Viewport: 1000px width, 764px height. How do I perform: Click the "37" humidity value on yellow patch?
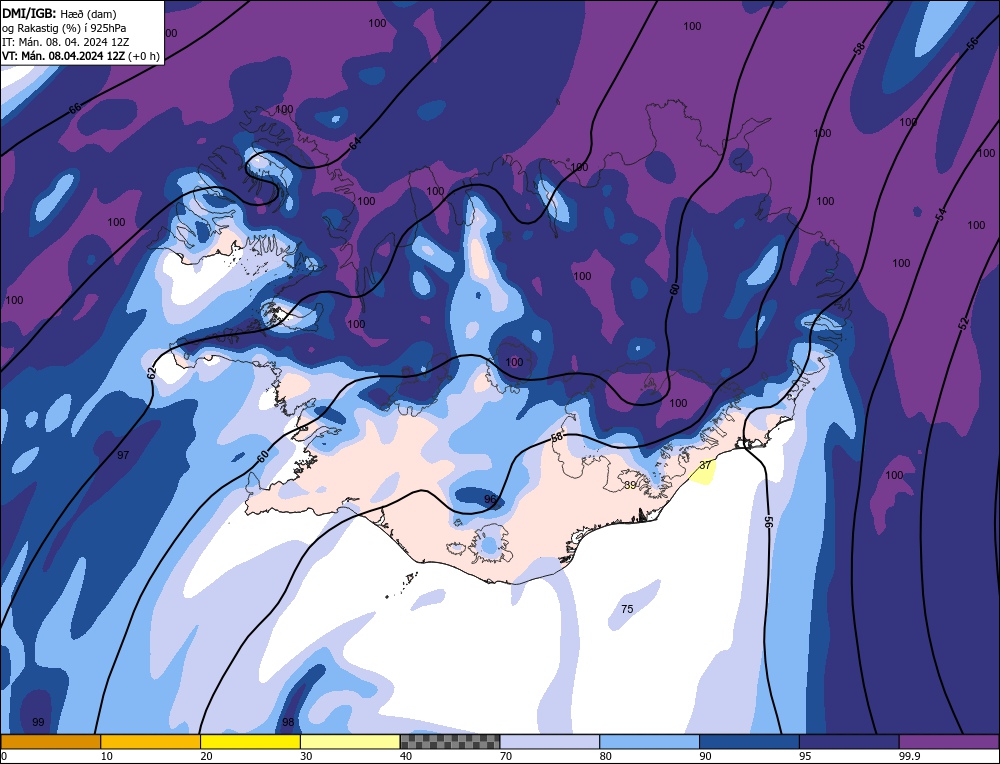point(705,465)
